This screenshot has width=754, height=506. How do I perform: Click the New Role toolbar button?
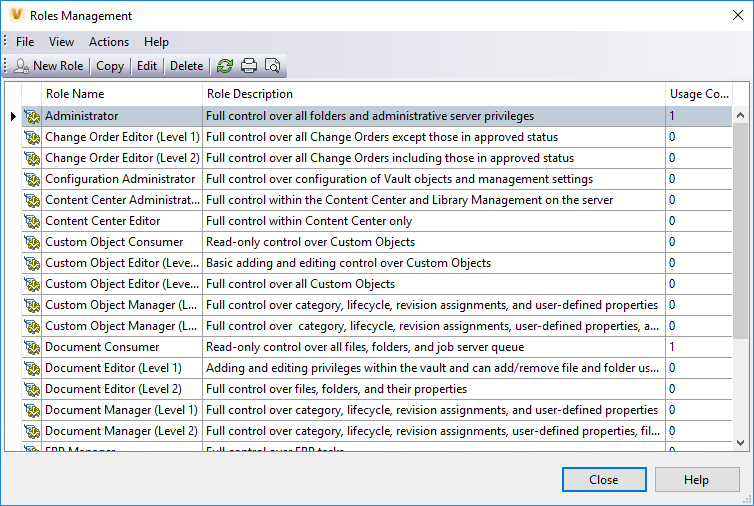(x=49, y=66)
